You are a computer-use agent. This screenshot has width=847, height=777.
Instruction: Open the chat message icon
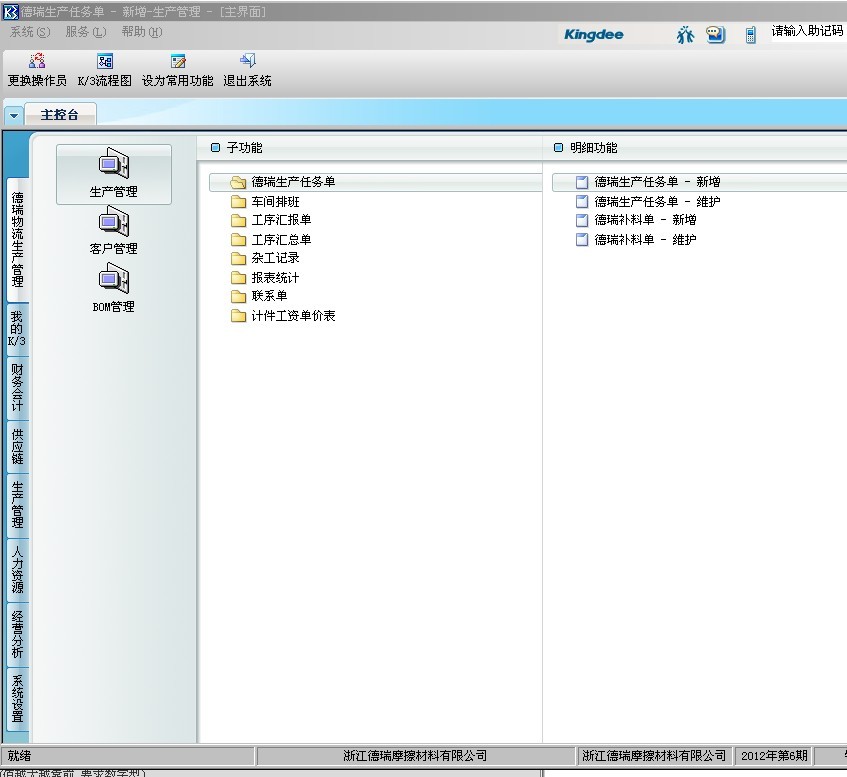[x=715, y=35]
